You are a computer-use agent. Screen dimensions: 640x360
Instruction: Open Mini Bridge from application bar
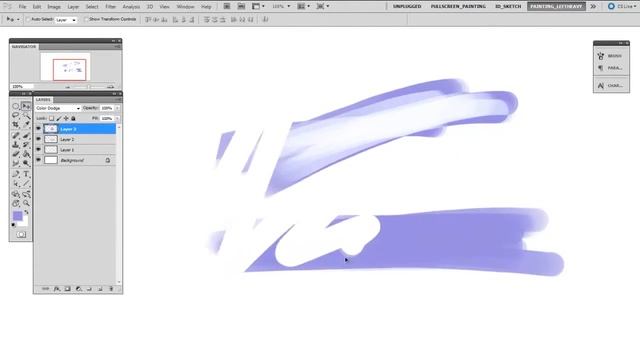click(241, 7)
